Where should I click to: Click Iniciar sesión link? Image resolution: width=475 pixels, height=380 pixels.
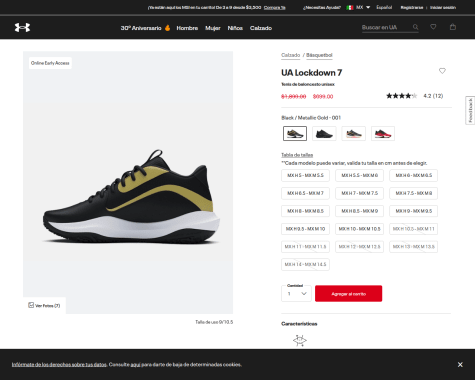(443, 7)
